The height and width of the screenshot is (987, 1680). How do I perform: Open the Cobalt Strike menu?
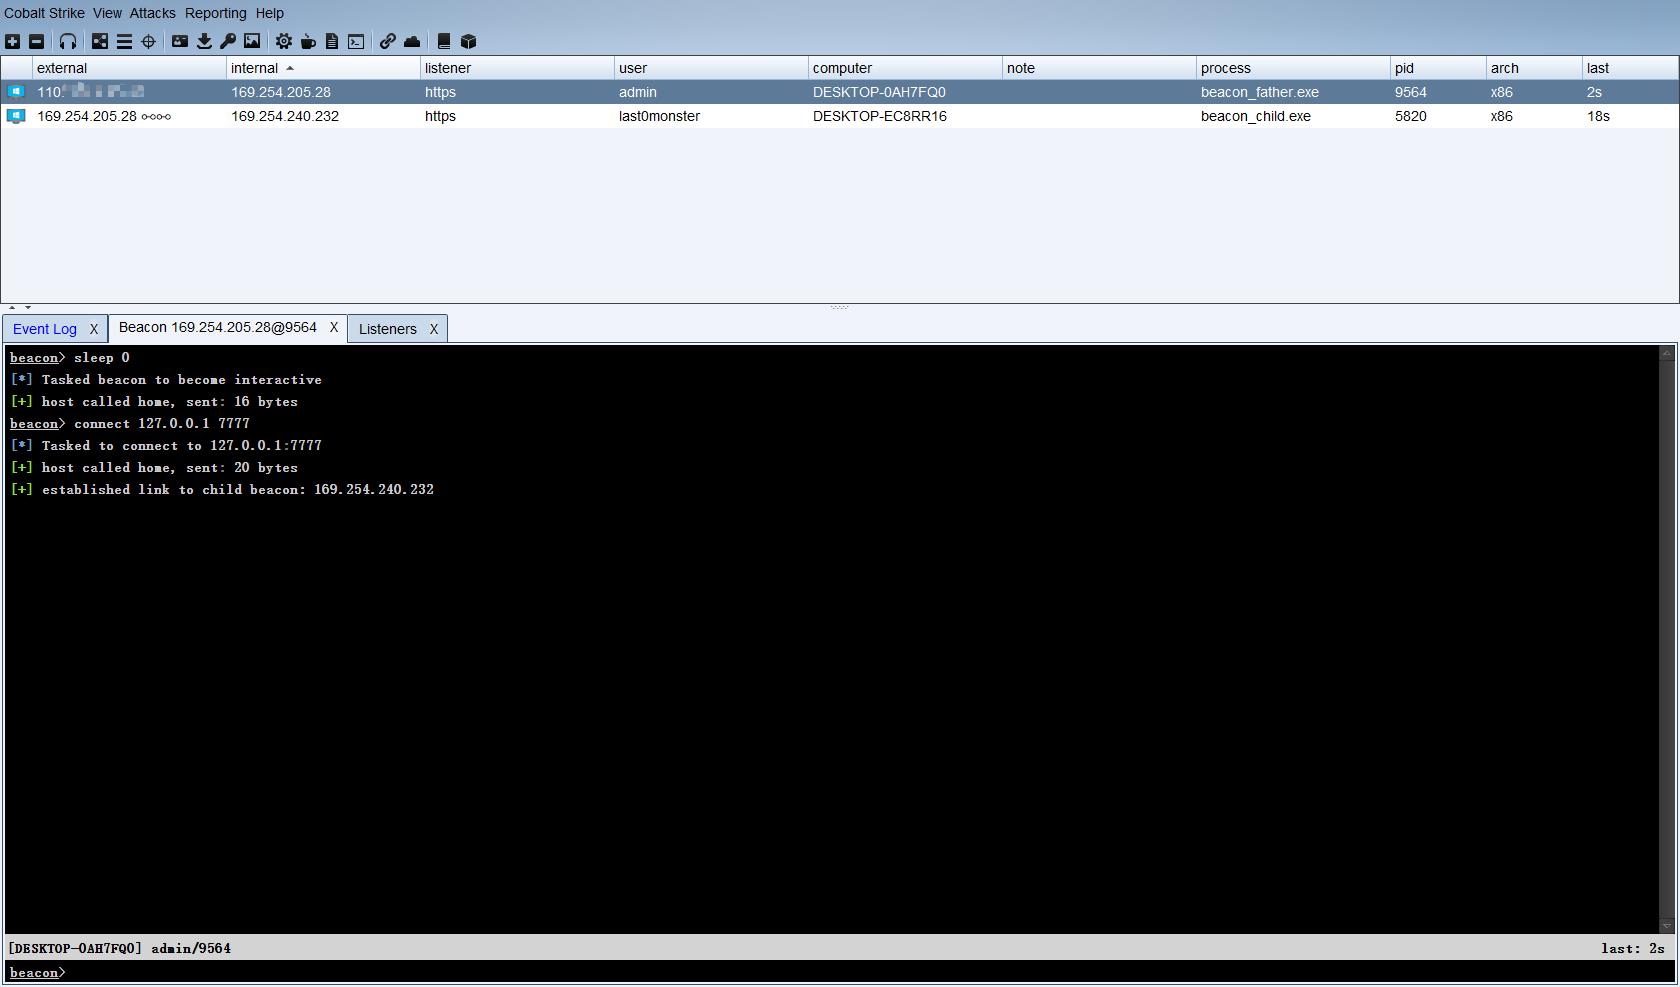coord(44,13)
